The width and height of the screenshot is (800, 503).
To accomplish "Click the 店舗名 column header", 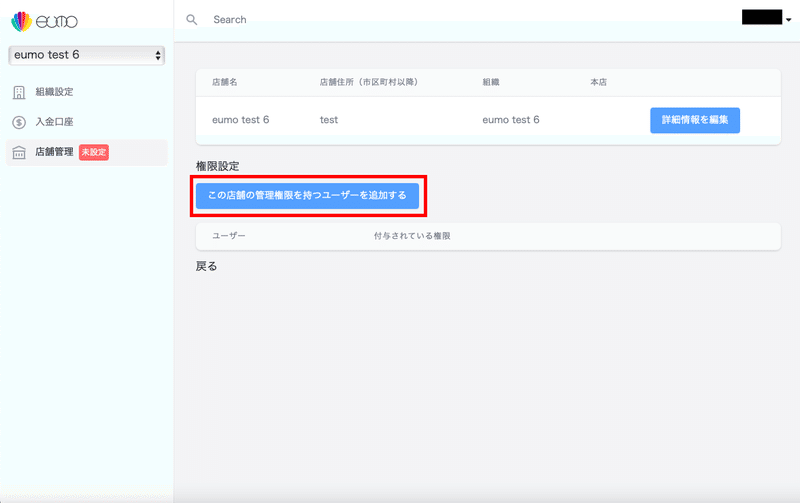I will click(224, 82).
